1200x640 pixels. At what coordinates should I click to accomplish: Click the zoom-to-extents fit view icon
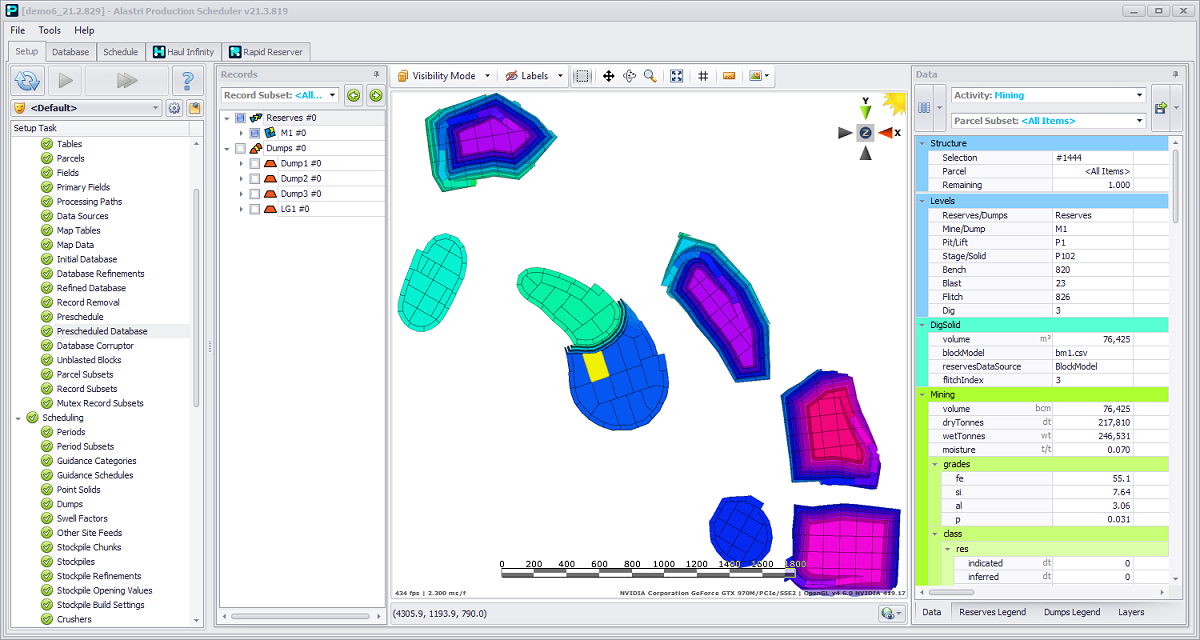coord(677,76)
